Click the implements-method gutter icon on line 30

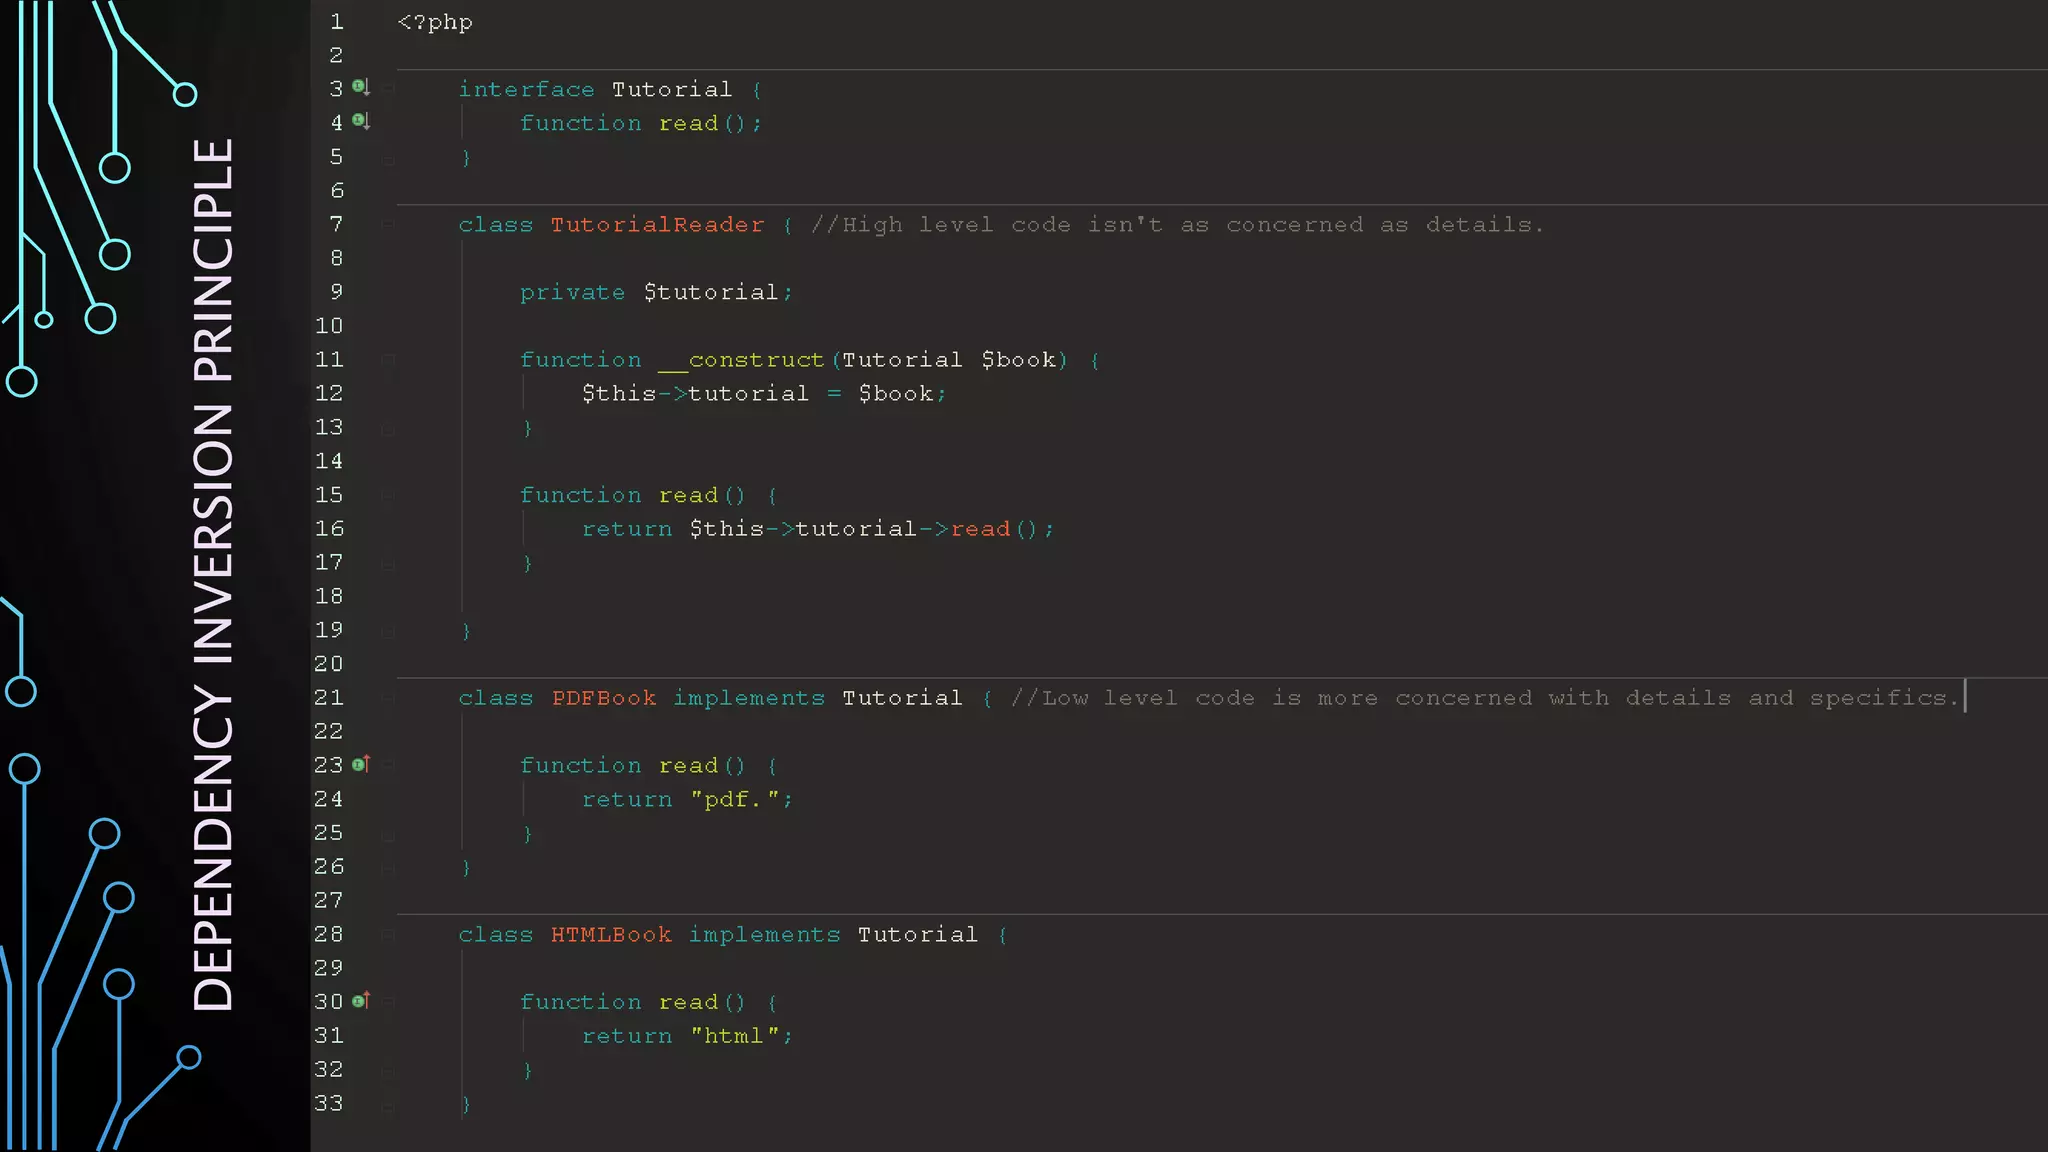point(361,1000)
